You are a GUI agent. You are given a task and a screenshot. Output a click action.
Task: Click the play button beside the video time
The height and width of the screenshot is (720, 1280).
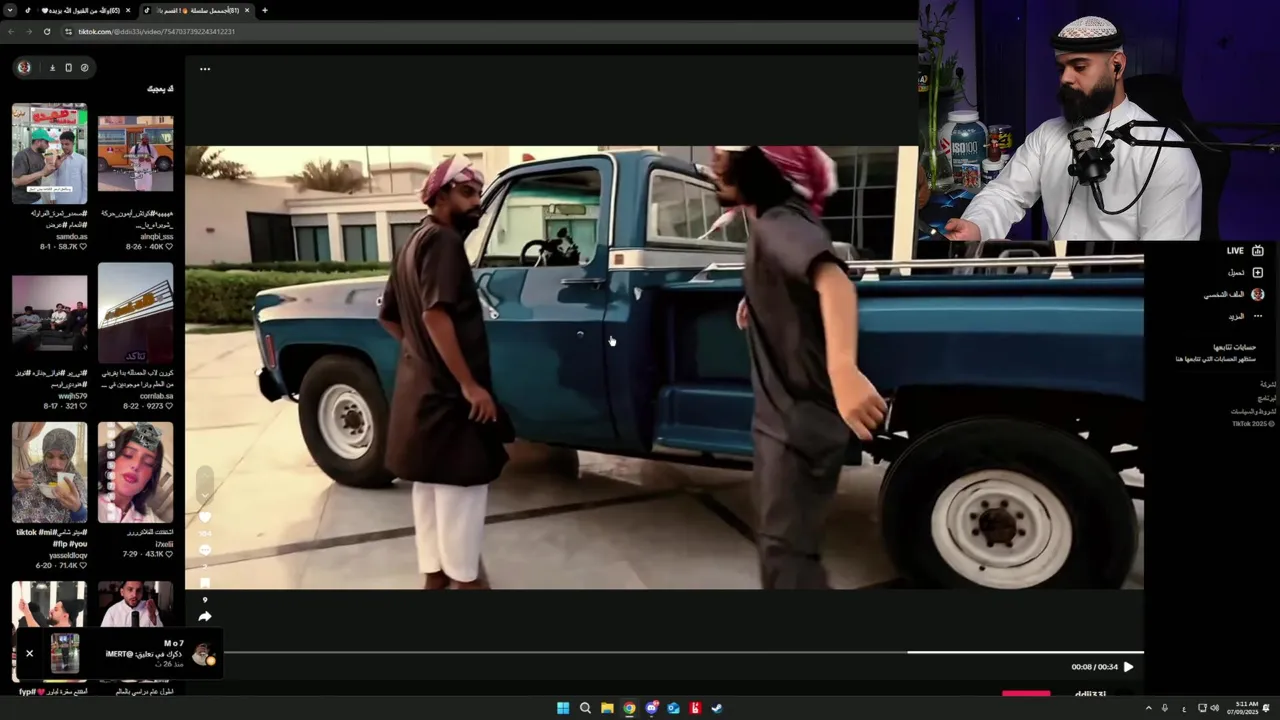pos(1128,667)
